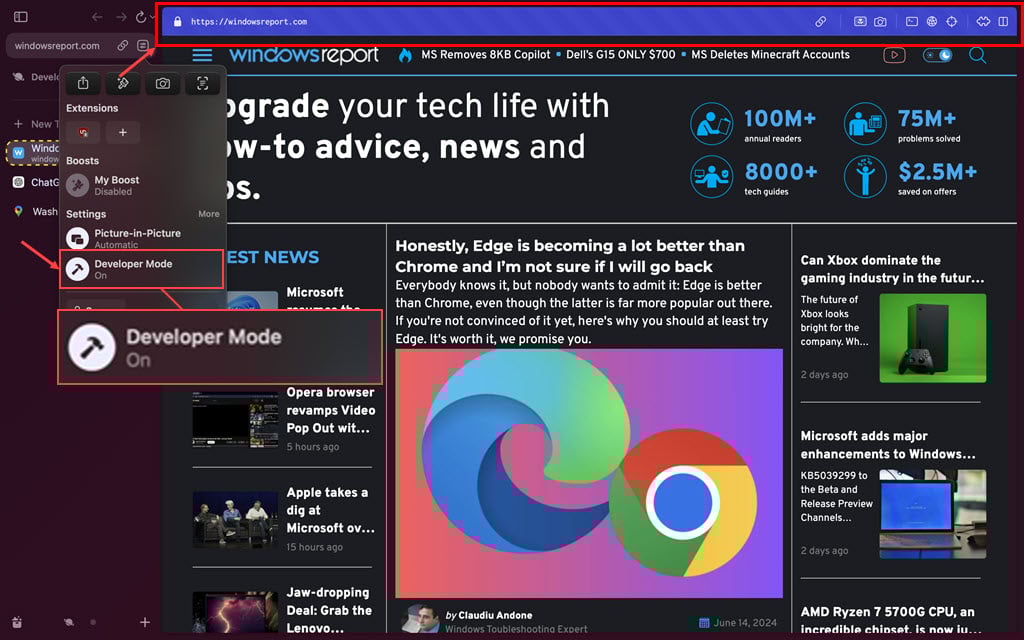
Task: Toggle Developer Mode row below Picture-in-Picture
Action: [142, 269]
